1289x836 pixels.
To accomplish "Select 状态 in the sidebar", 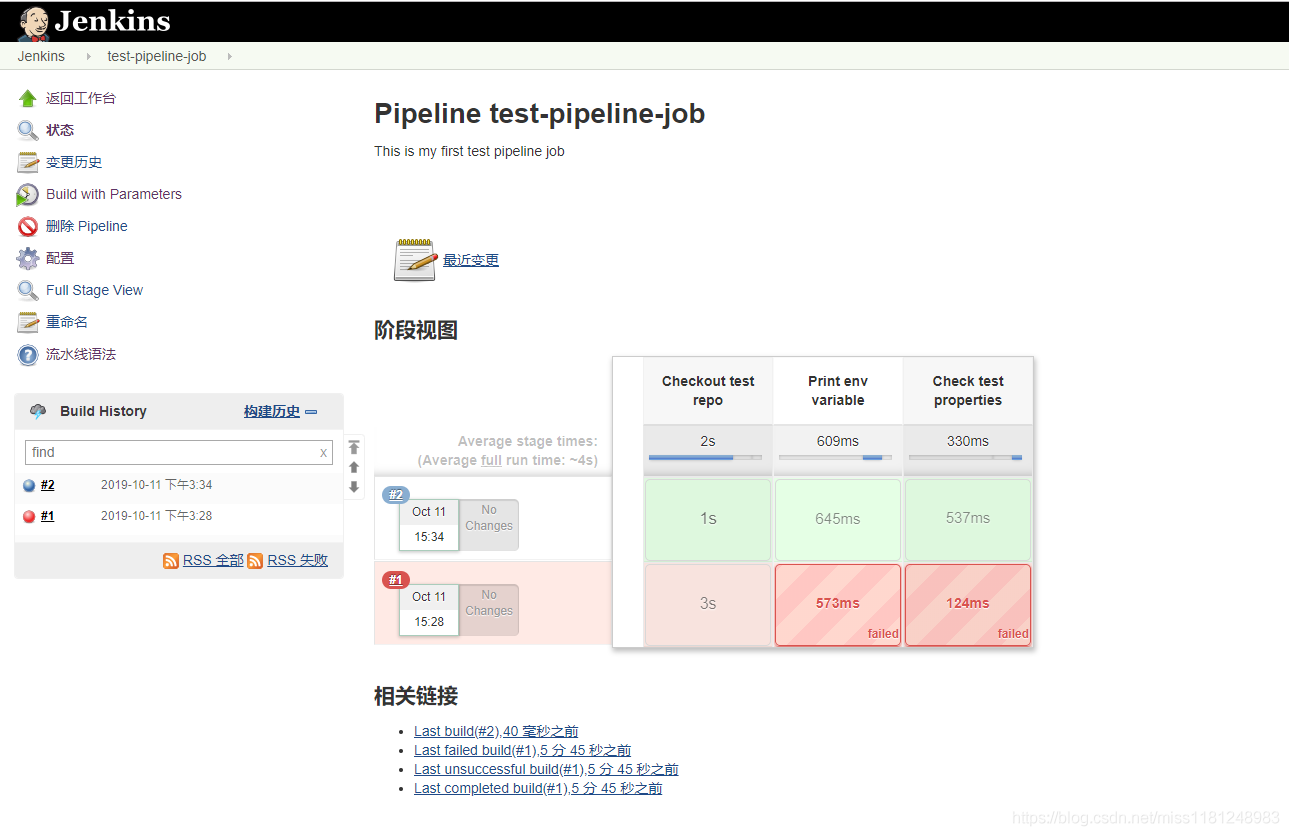I will [x=60, y=130].
